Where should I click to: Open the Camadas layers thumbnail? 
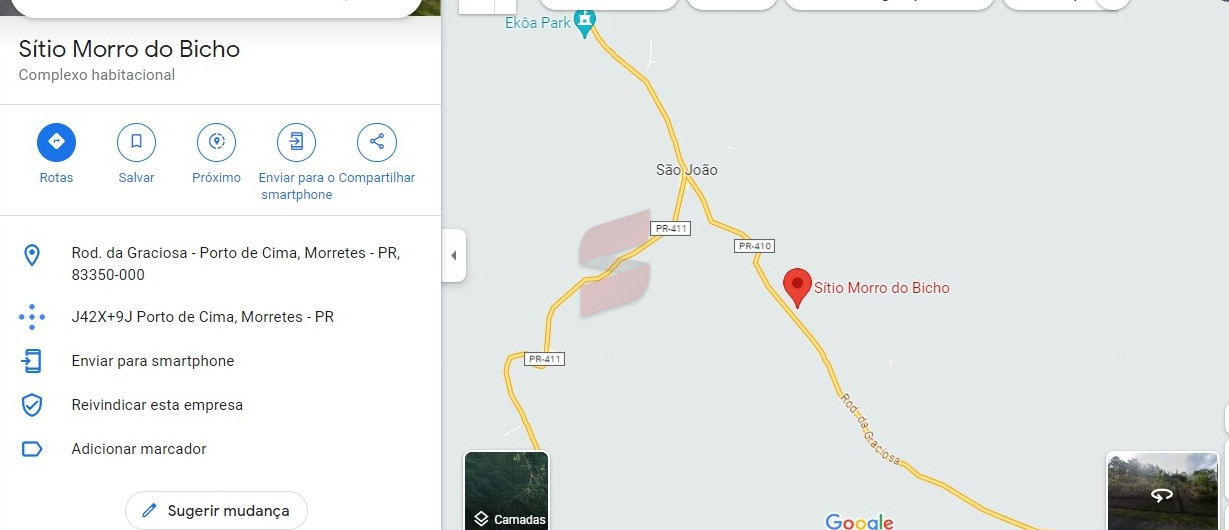tap(506, 491)
